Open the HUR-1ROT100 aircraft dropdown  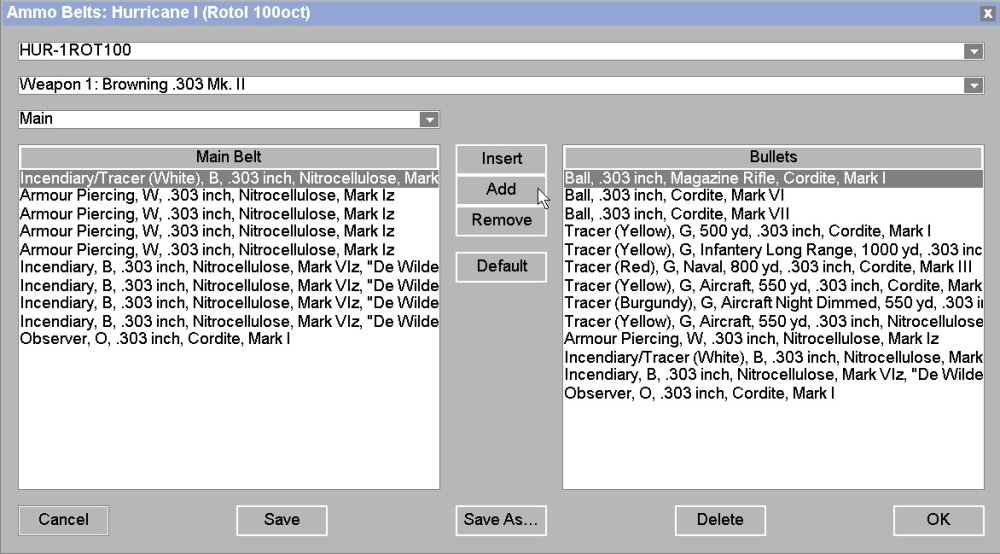point(973,51)
